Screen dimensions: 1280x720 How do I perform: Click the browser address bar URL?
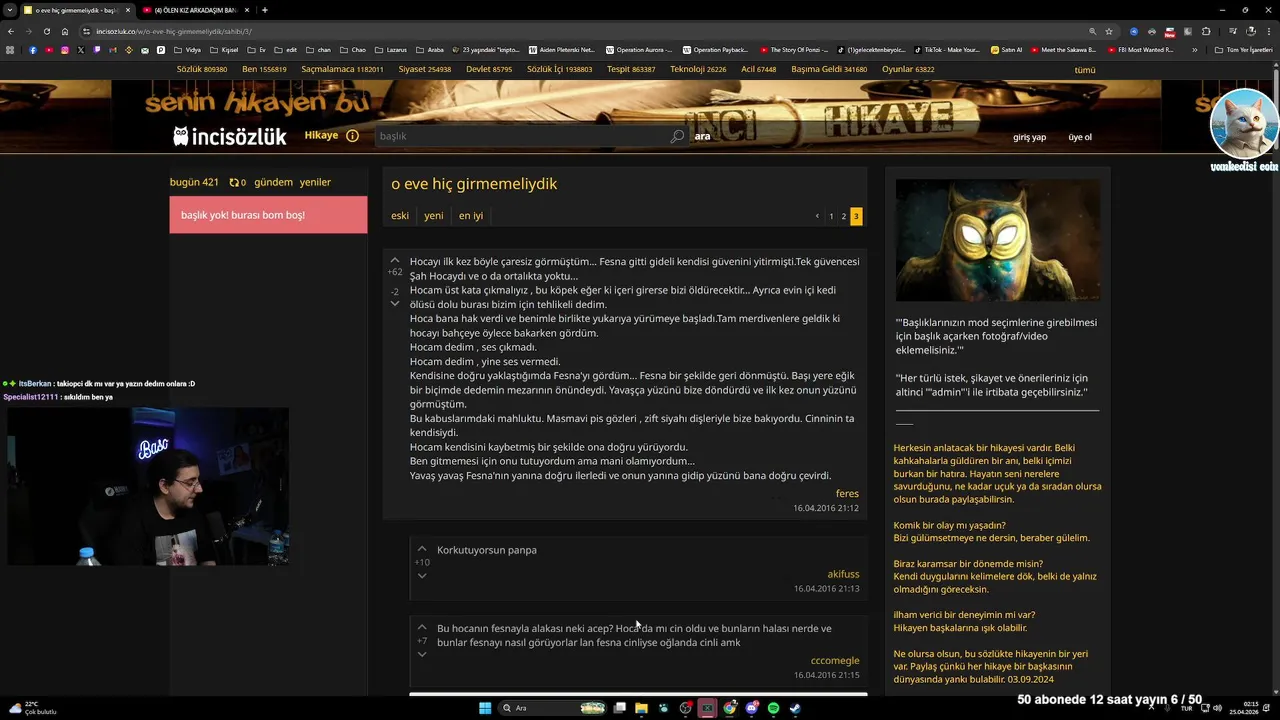174,31
